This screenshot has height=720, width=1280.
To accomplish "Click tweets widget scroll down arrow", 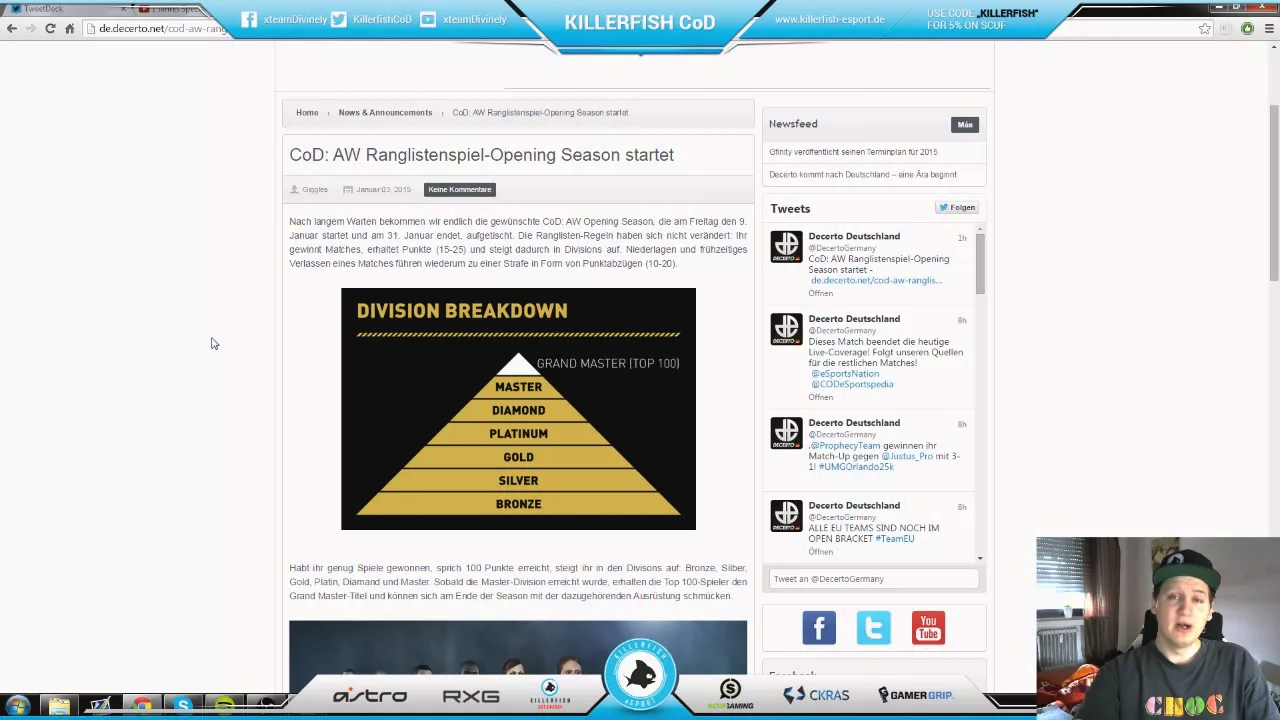I will pos(980,558).
